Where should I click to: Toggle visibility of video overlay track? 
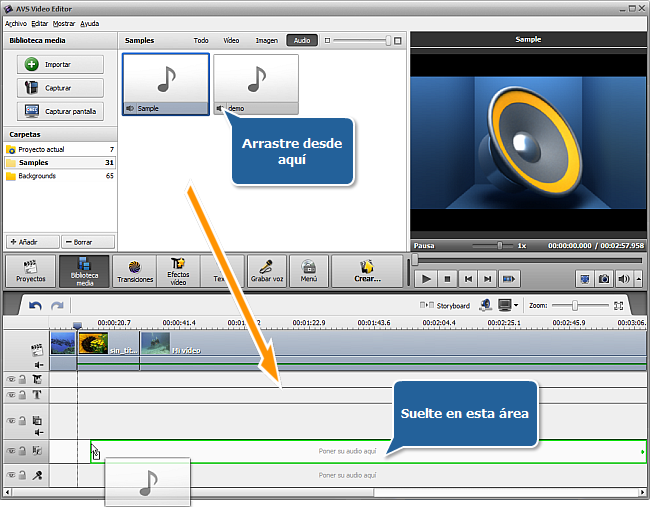(x=11, y=420)
